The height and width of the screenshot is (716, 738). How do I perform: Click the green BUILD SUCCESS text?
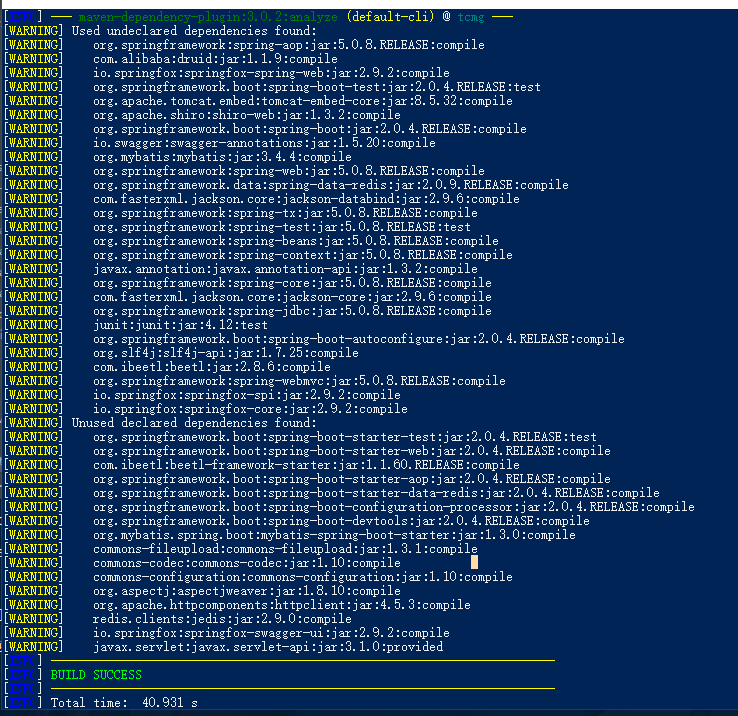96,675
